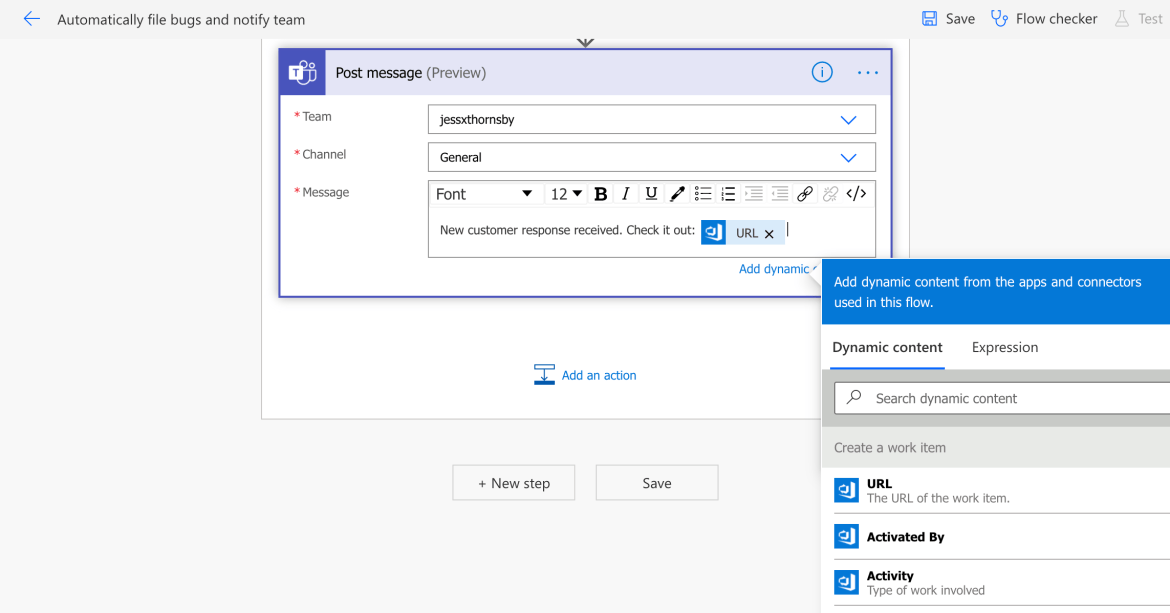Open the Font family dropdown
The height and width of the screenshot is (613, 1170).
click(x=485, y=194)
